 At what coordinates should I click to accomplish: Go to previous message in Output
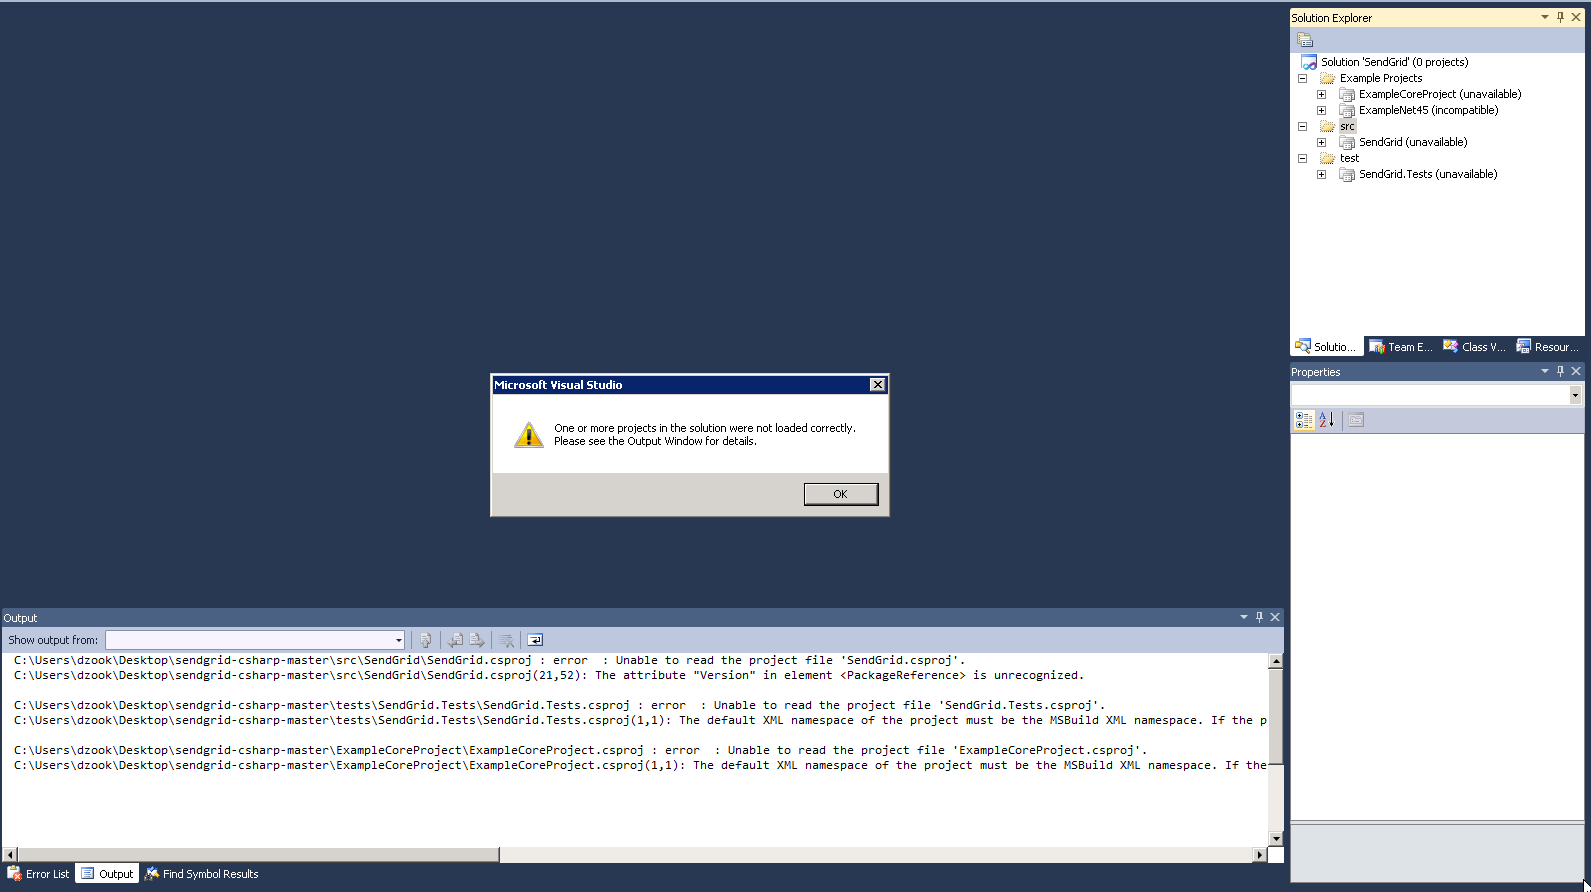pos(456,640)
